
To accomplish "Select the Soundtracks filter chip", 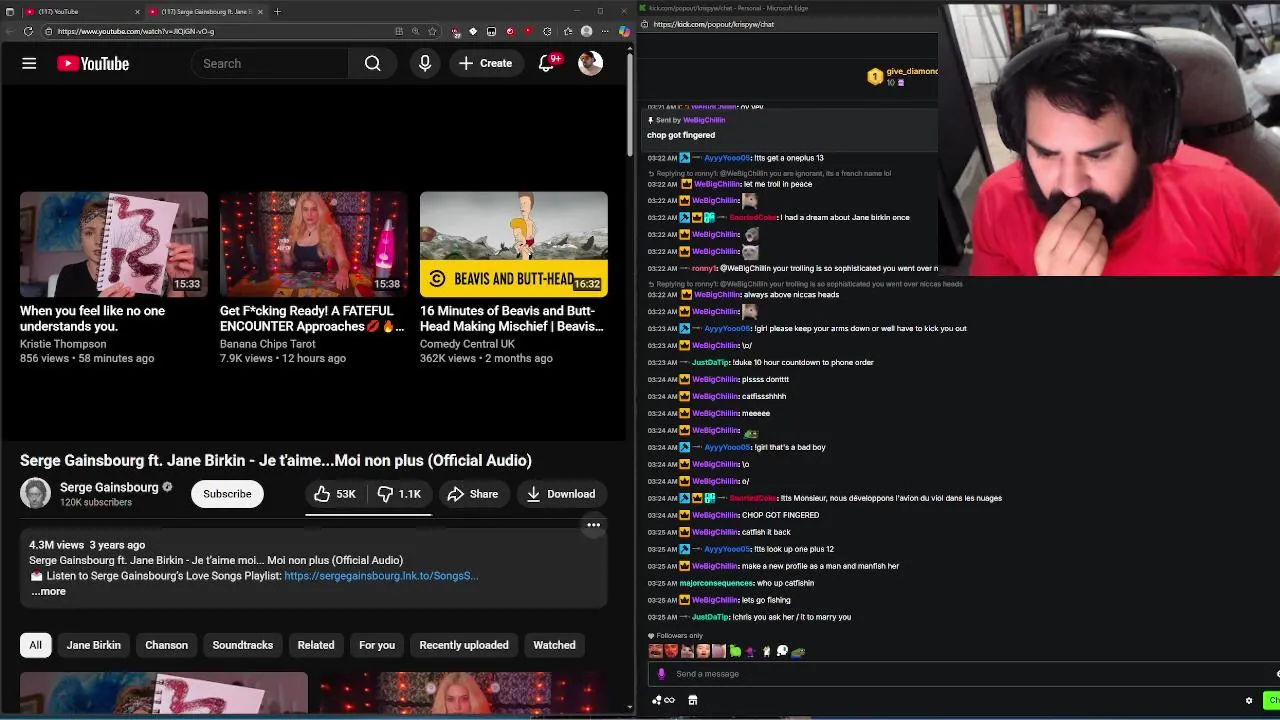I will point(242,645).
